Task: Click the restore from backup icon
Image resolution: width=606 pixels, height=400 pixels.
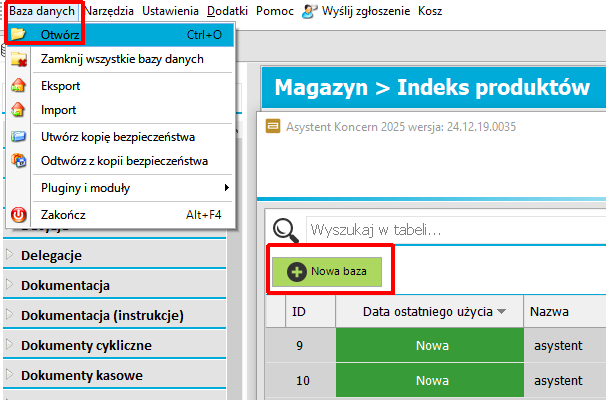Action: (x=18, y=160)
